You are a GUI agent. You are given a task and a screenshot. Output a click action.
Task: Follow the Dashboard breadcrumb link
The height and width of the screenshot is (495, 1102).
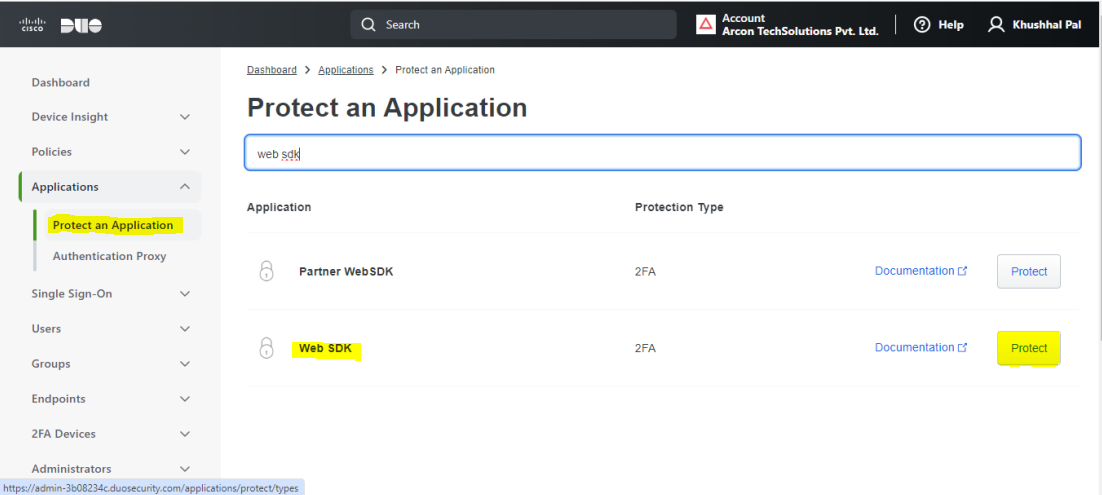pos(272,70)
